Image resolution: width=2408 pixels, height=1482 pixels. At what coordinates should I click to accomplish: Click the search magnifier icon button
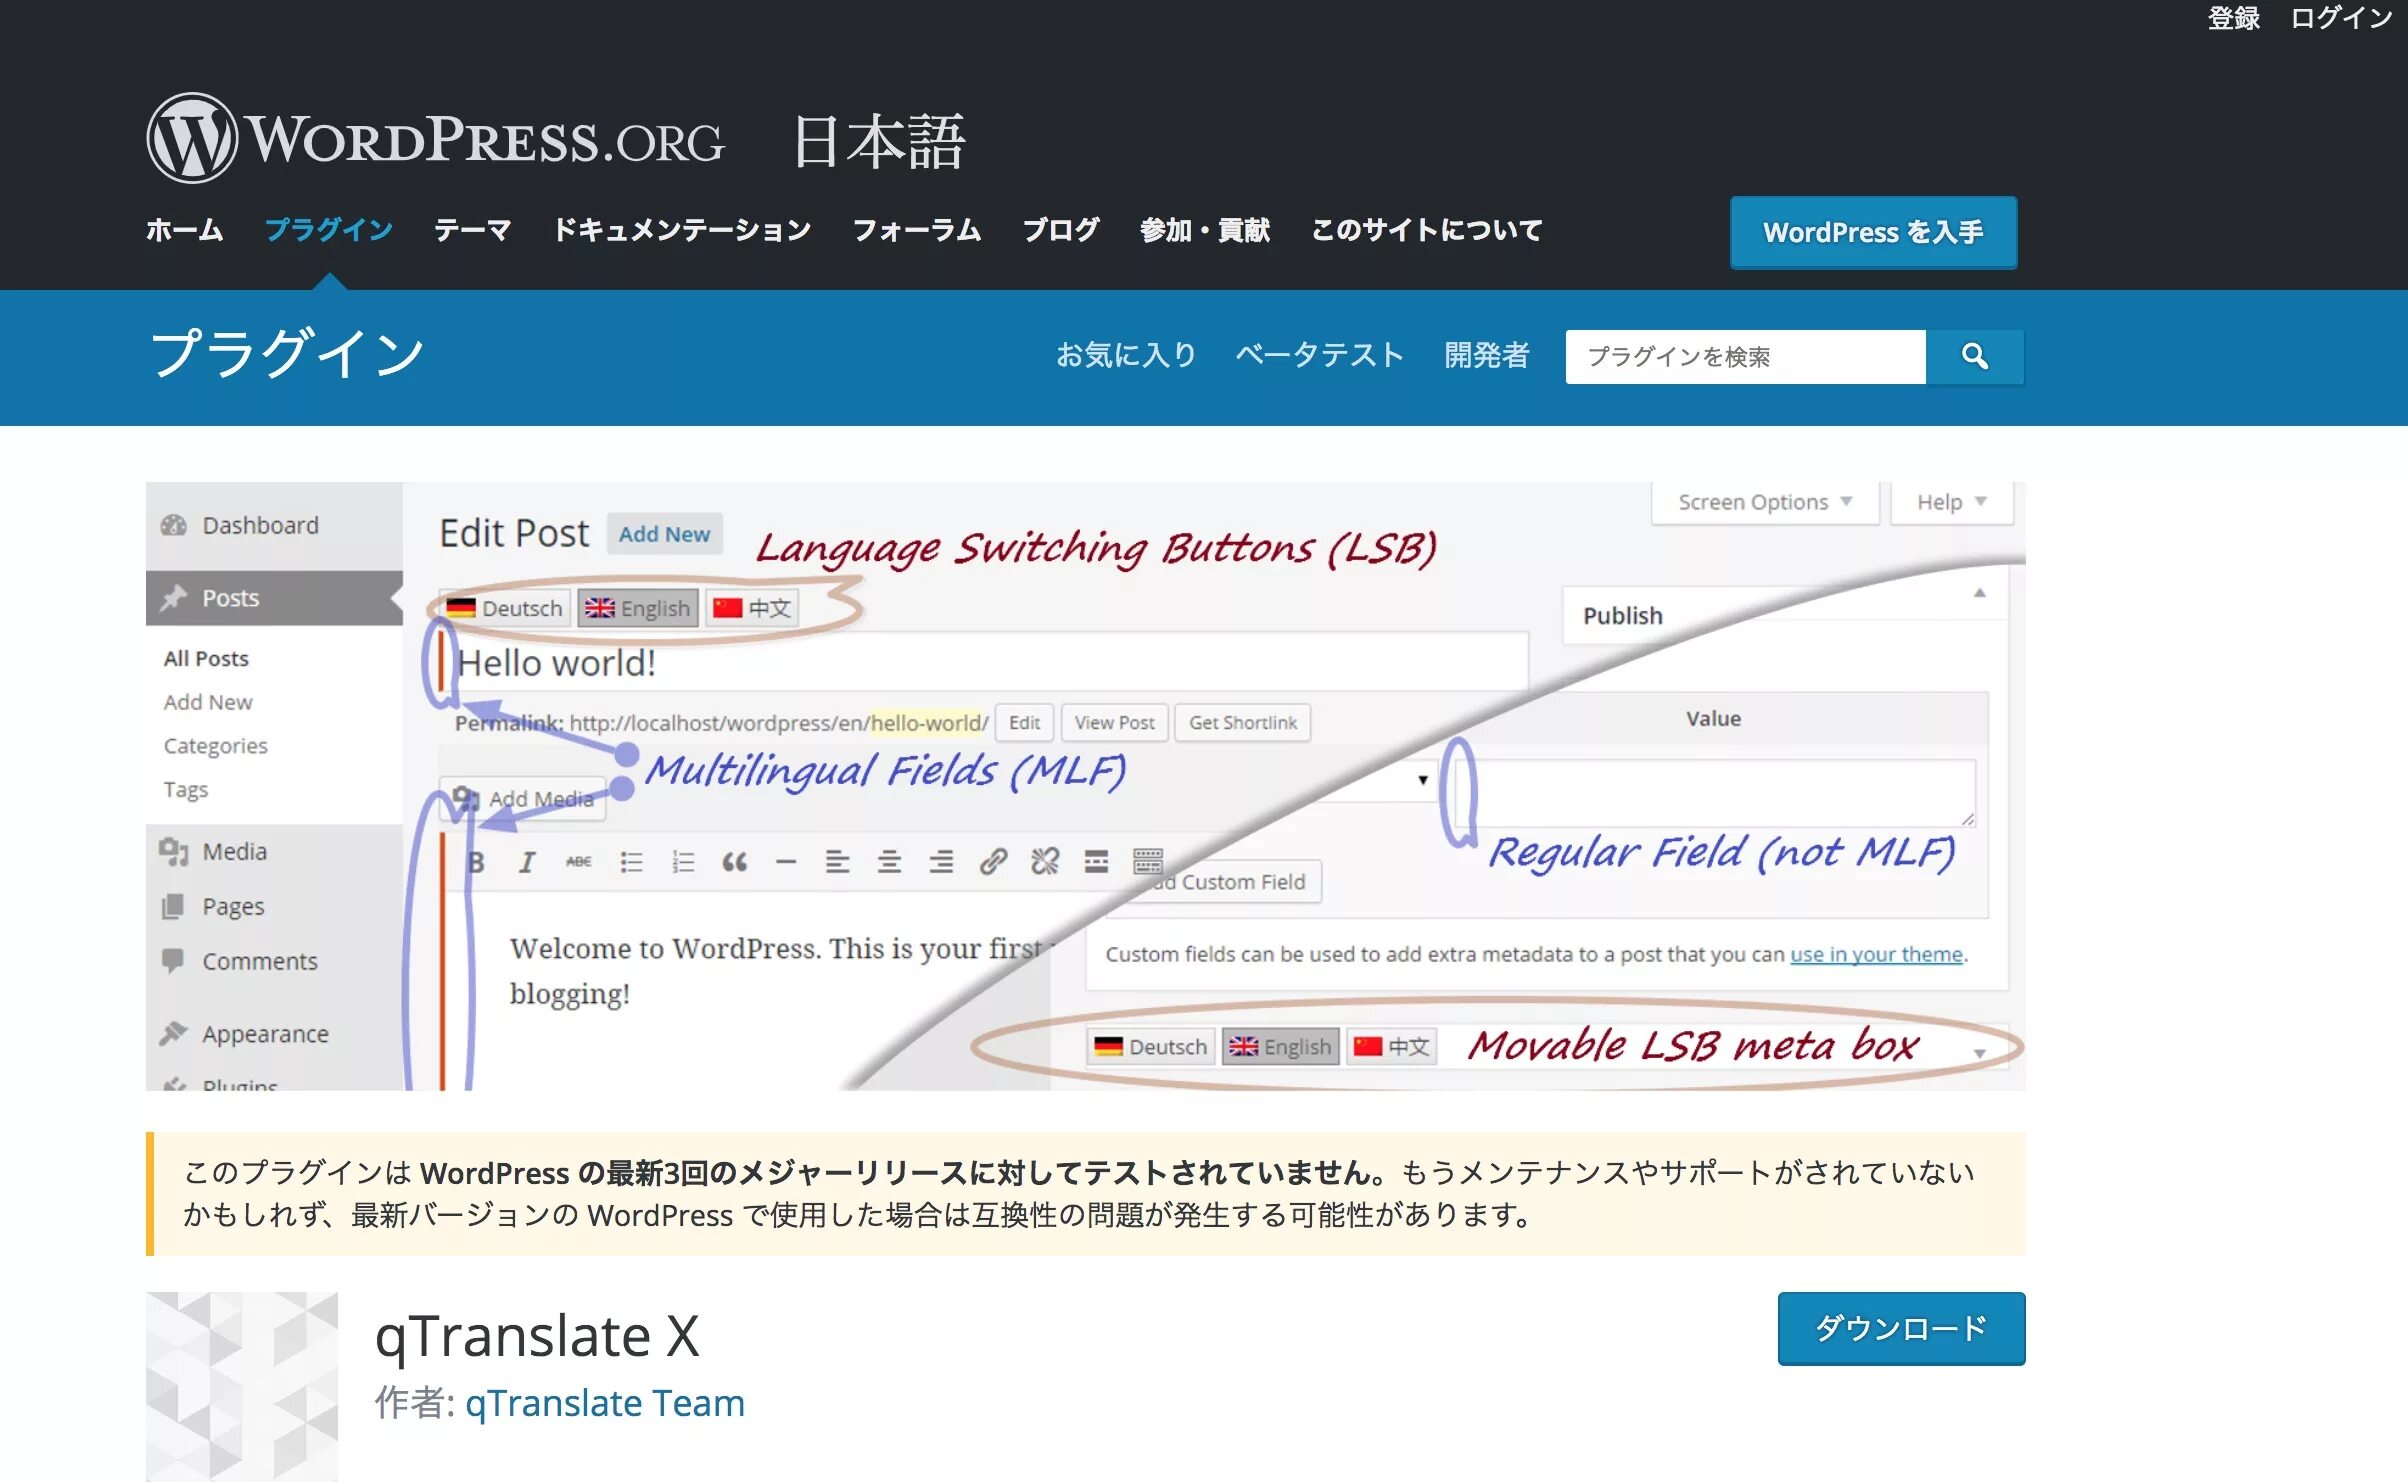point(1974,356)
